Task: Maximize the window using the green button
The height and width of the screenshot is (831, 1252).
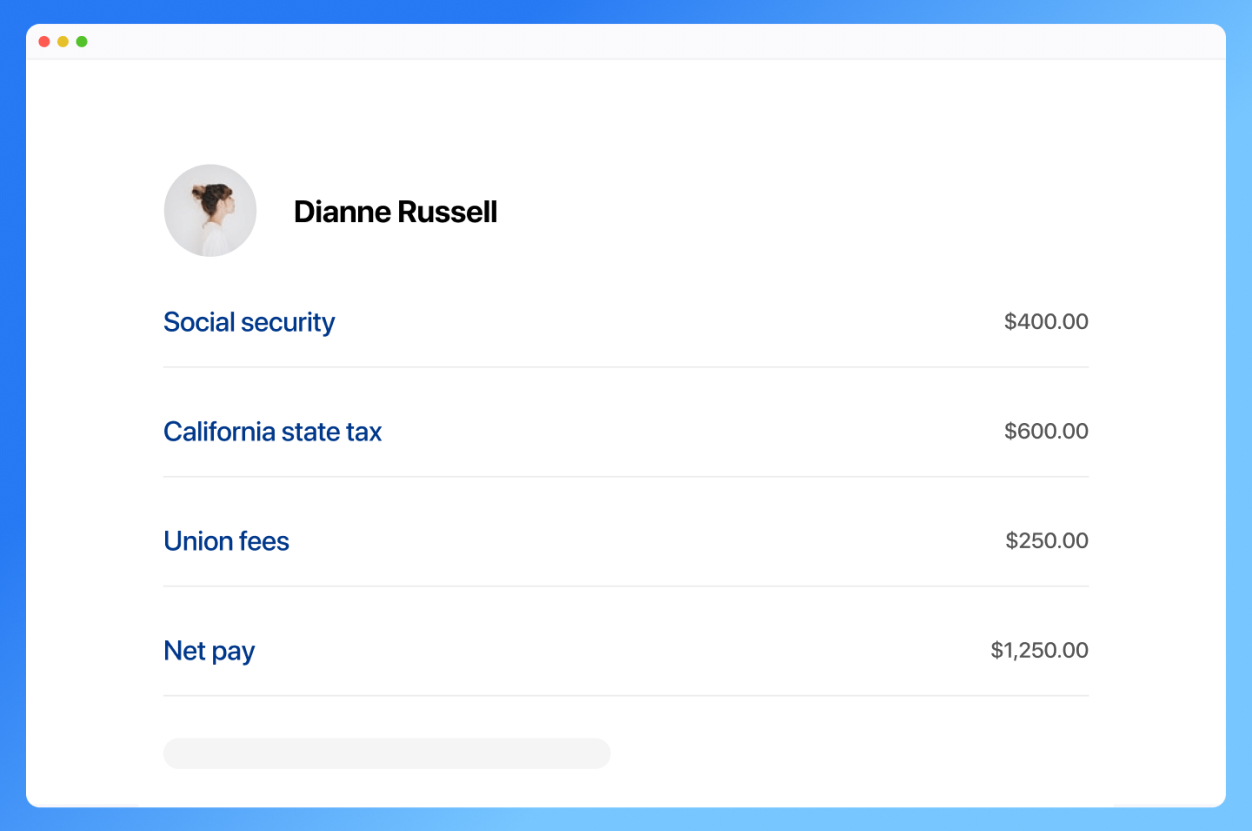Action: click(x=82, y=42)
